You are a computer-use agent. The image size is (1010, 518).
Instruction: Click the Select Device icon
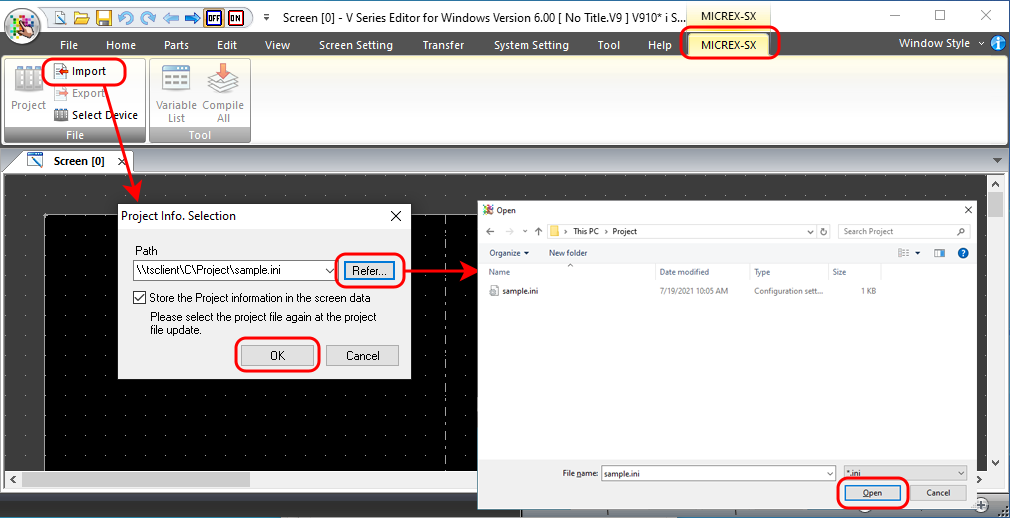[61, 115]
